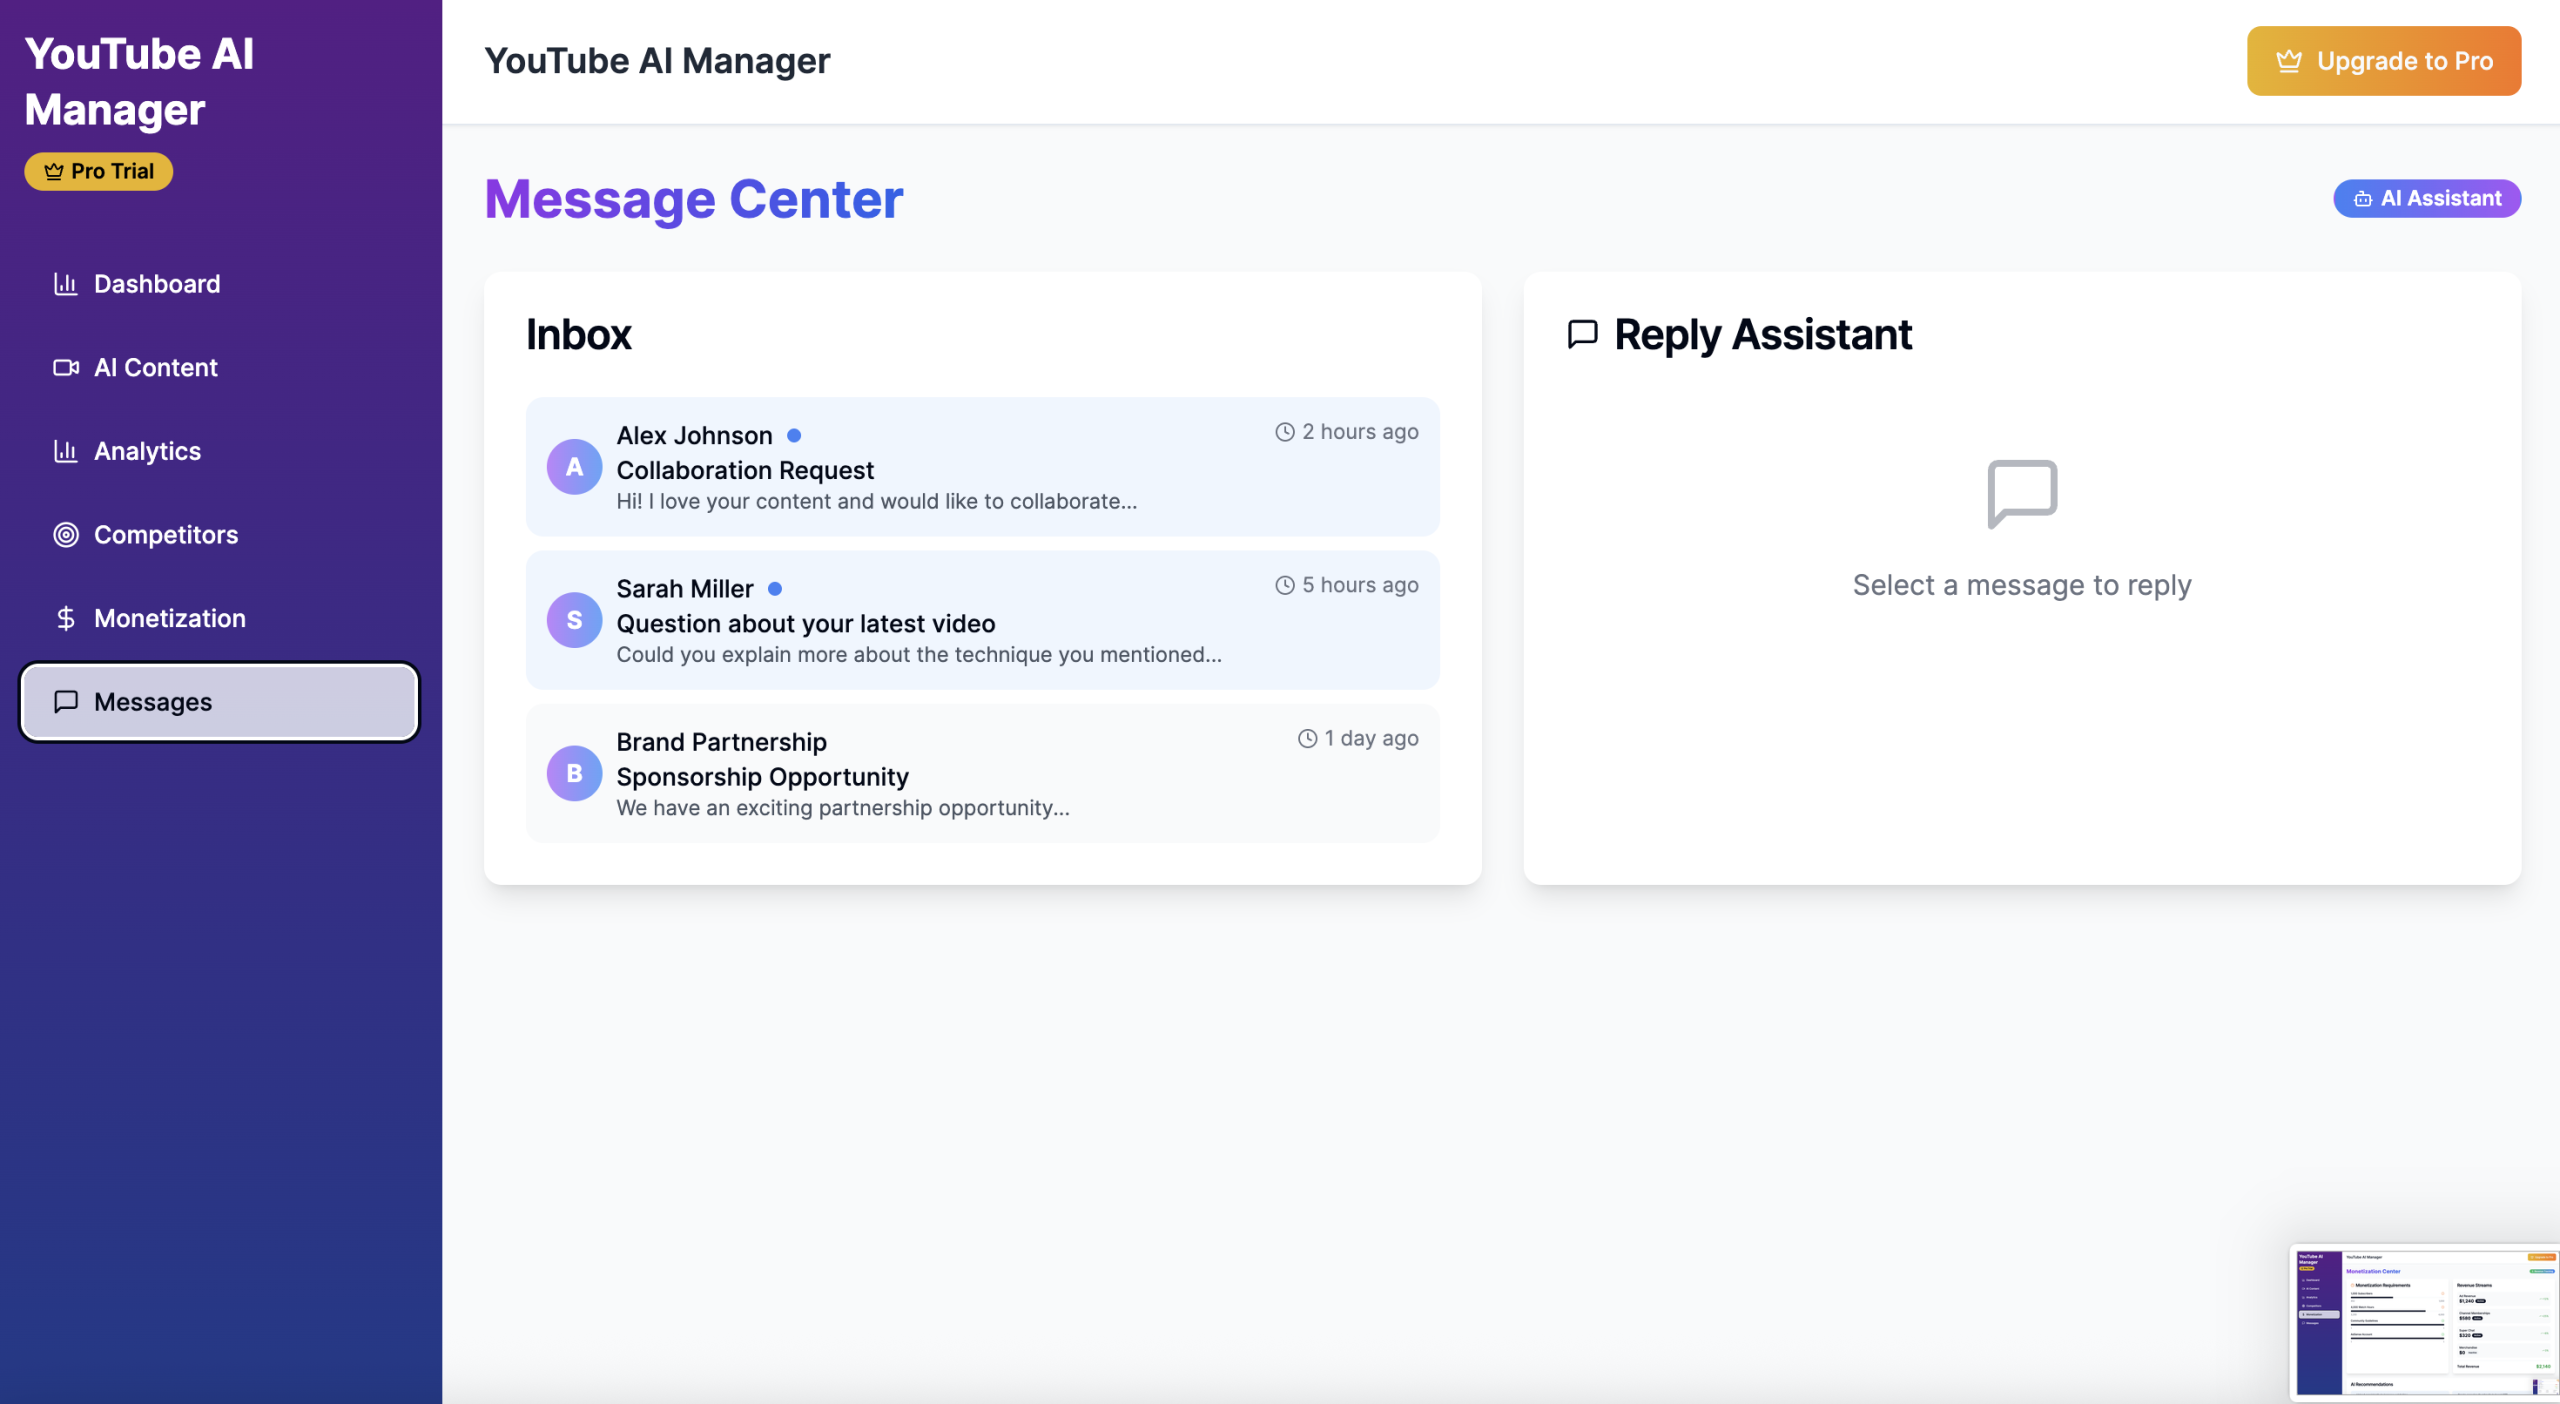Open Alex Johnson's Collaboration Request message
The image size is (2560, 1404).
[x=982, y=467]
